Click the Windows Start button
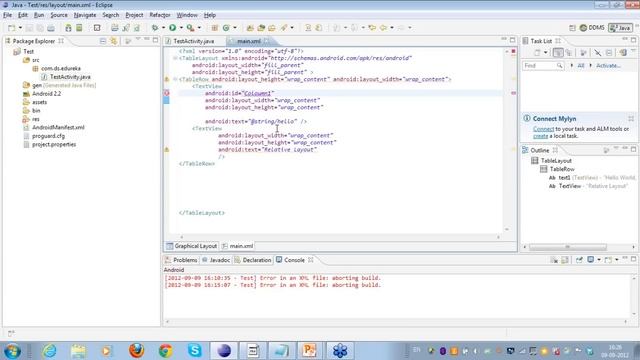The image size is (640, 360). (12, 351)
